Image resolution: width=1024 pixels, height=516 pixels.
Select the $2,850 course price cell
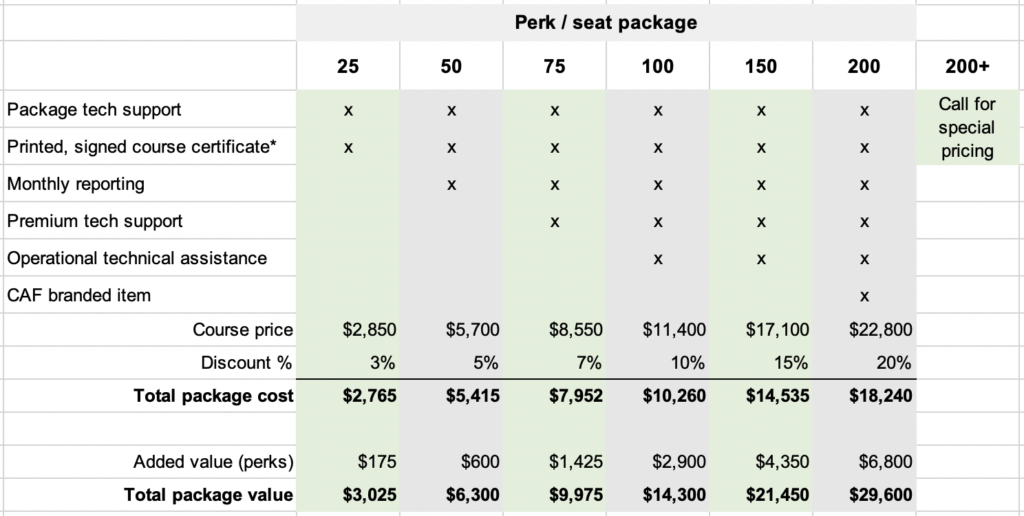tap(347, 330)
